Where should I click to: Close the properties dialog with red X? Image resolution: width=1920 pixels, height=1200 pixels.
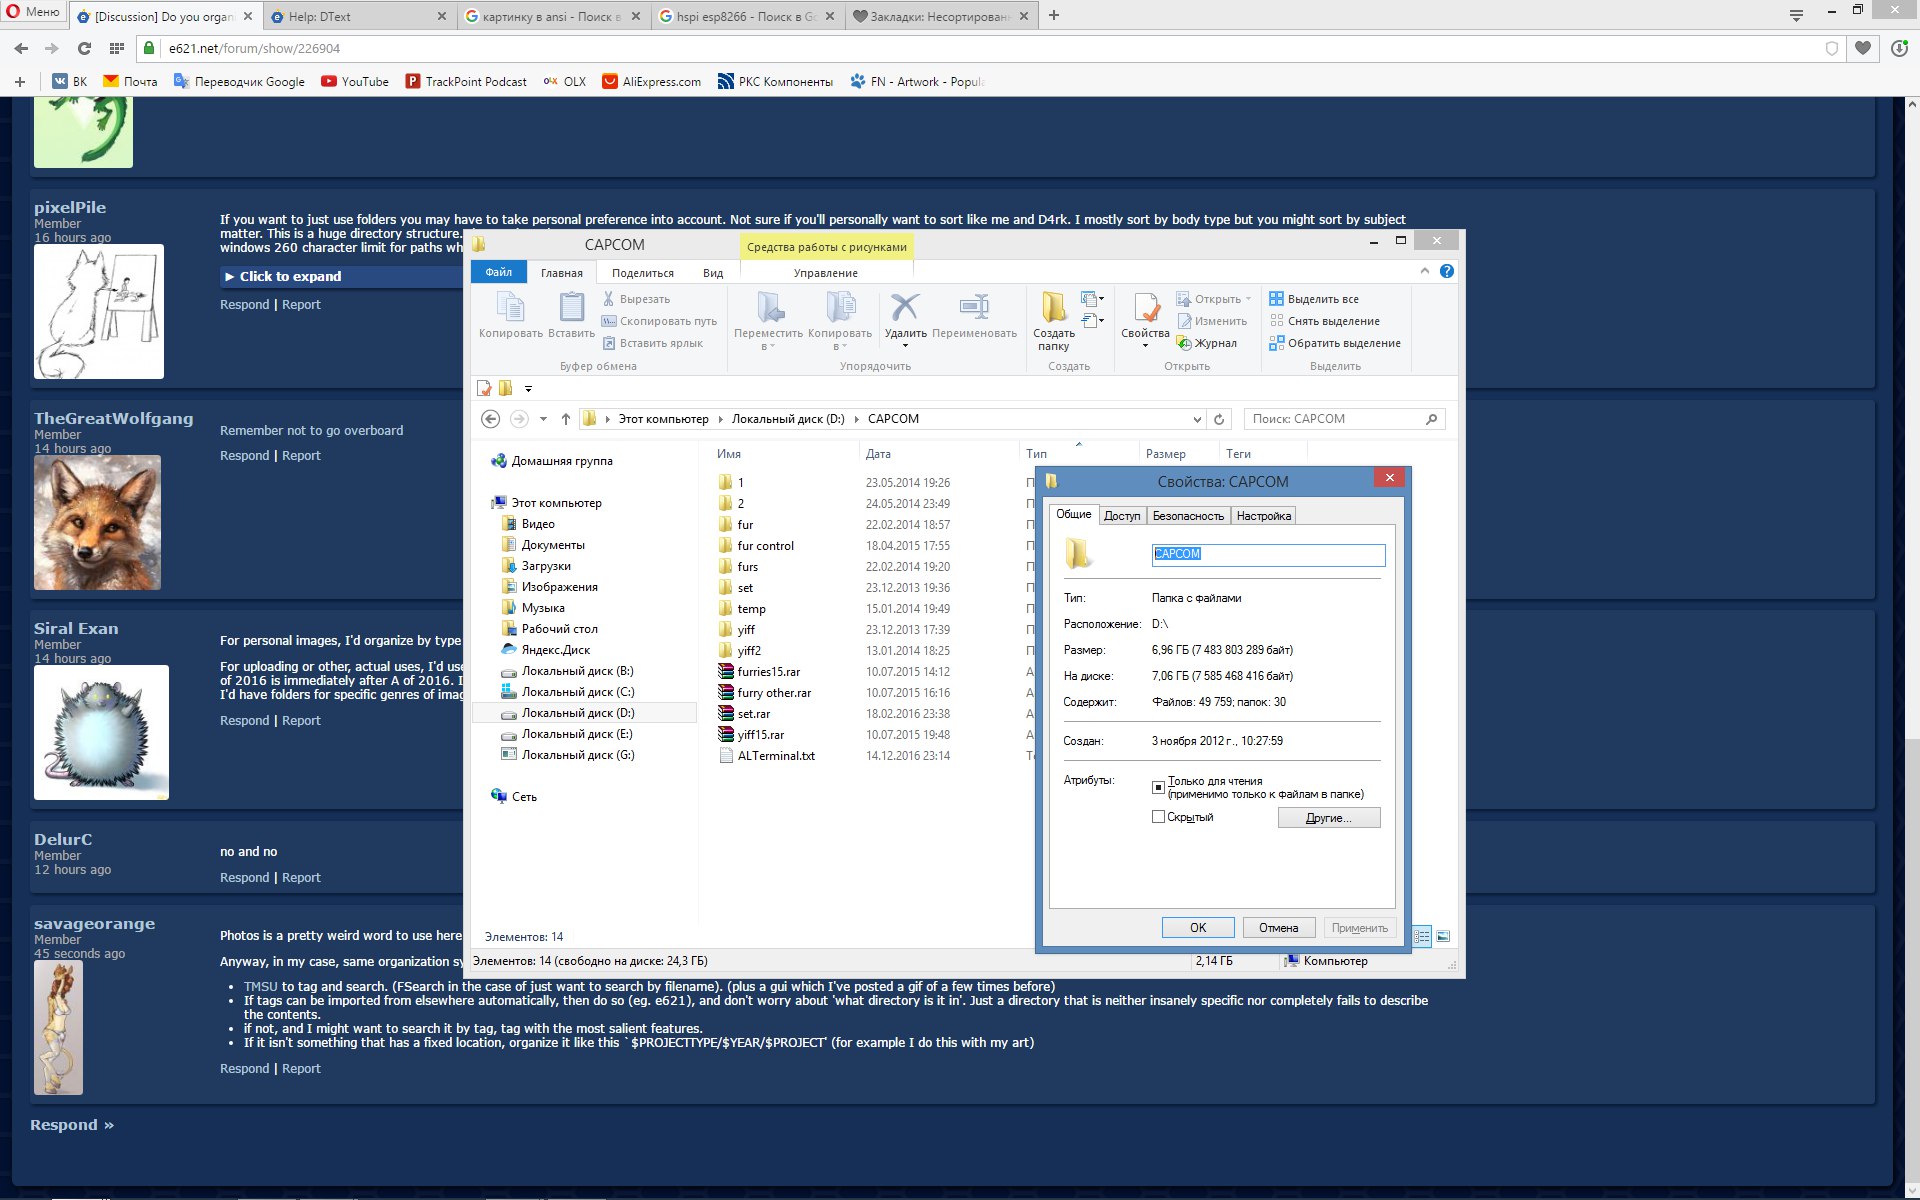point(1389,478)
